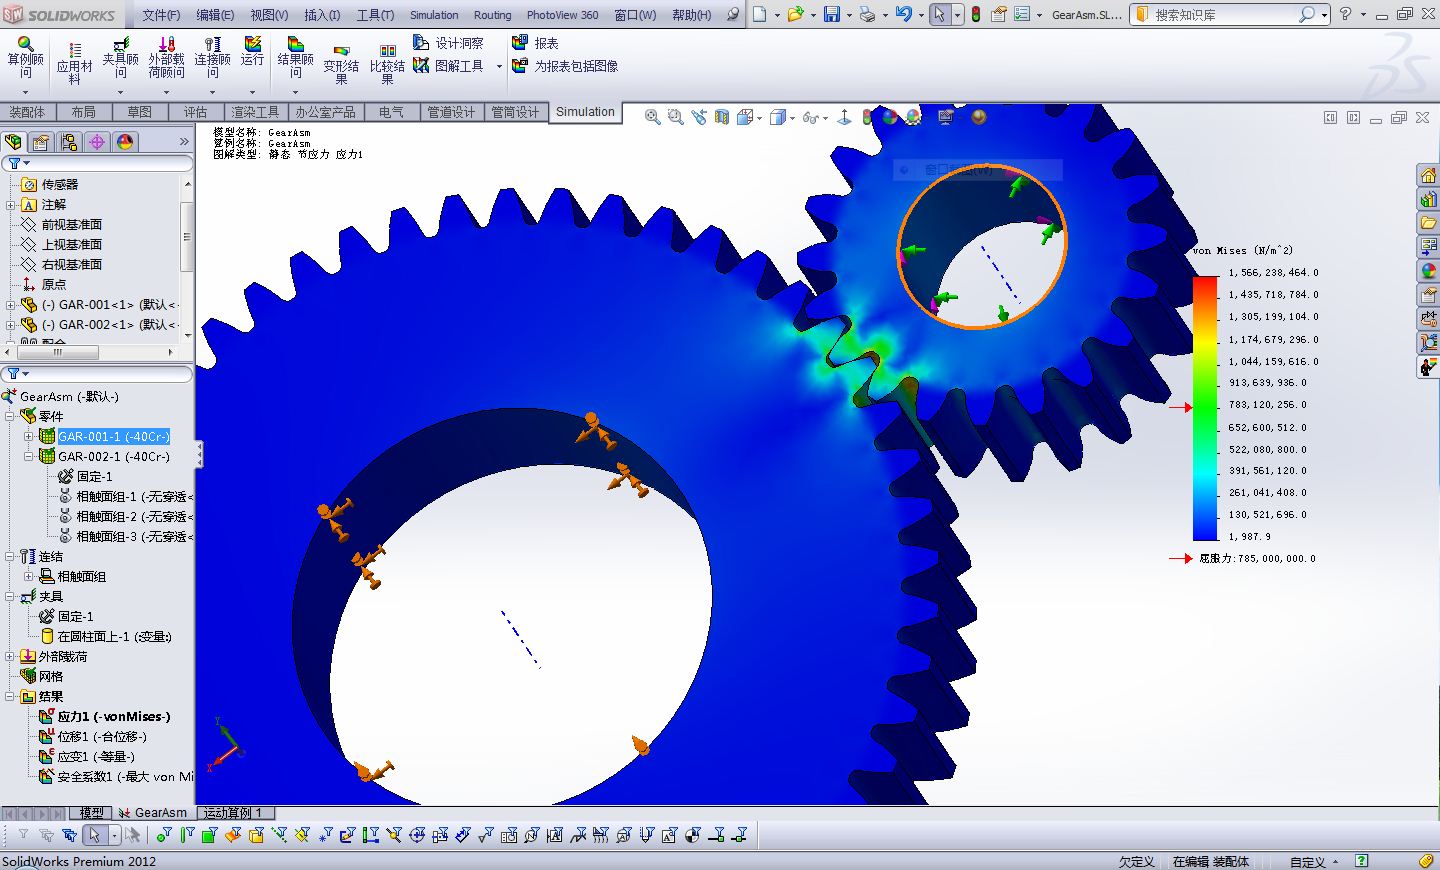Expand the panel tabs chevron

[x=184, y=142]
